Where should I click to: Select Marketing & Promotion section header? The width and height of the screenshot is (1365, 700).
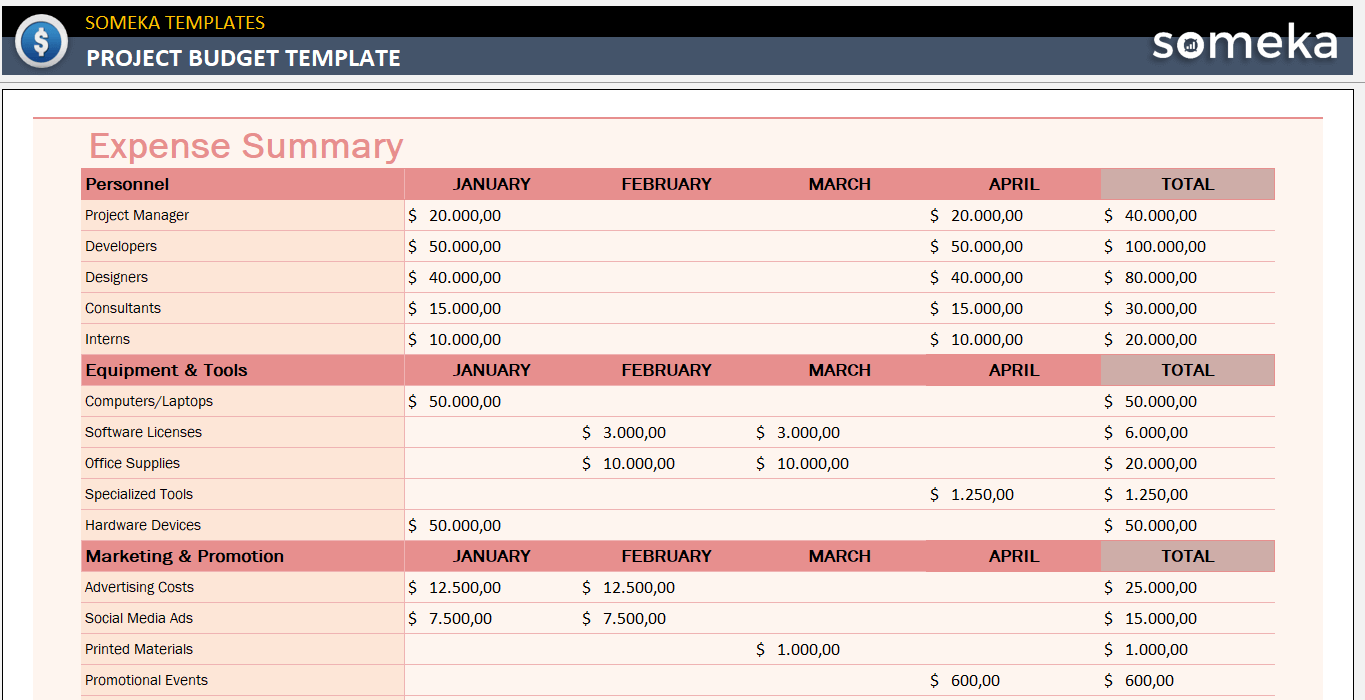(x=243, y=556)
